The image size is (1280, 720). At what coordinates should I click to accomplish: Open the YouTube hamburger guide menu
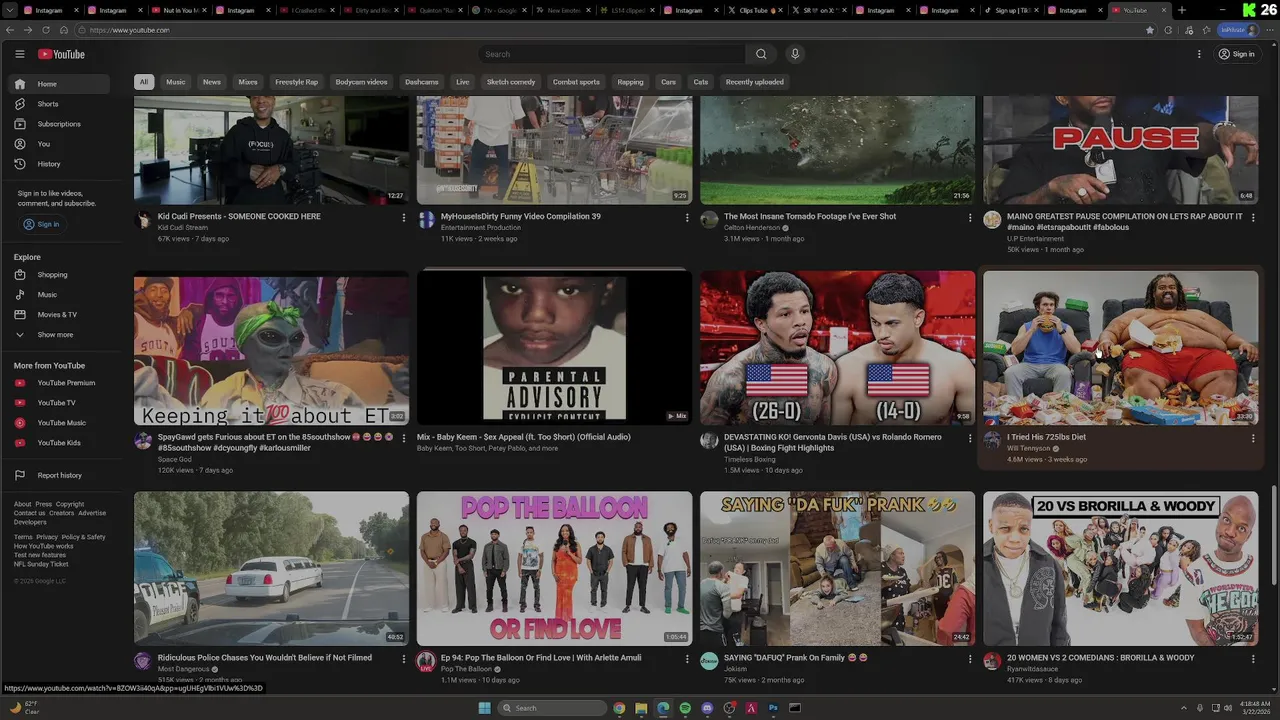point(19,54)
